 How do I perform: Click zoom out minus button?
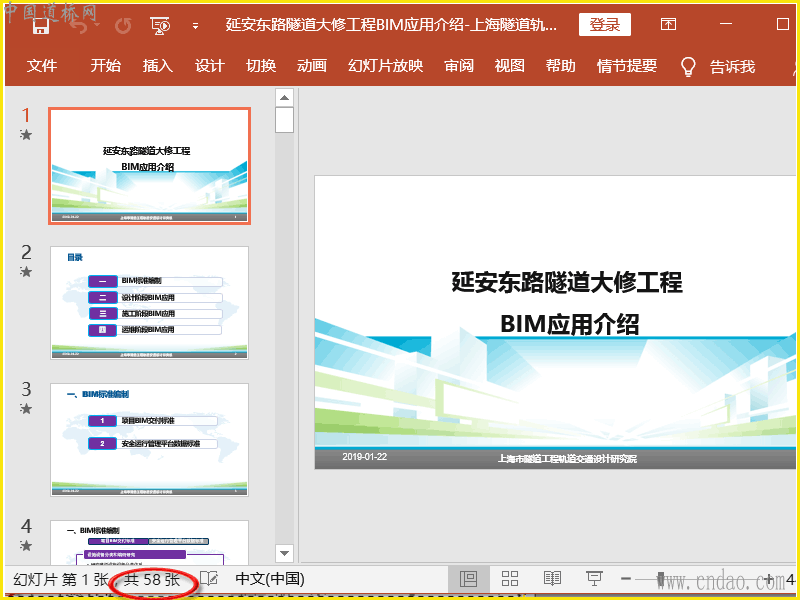click(x=626, y=579)
